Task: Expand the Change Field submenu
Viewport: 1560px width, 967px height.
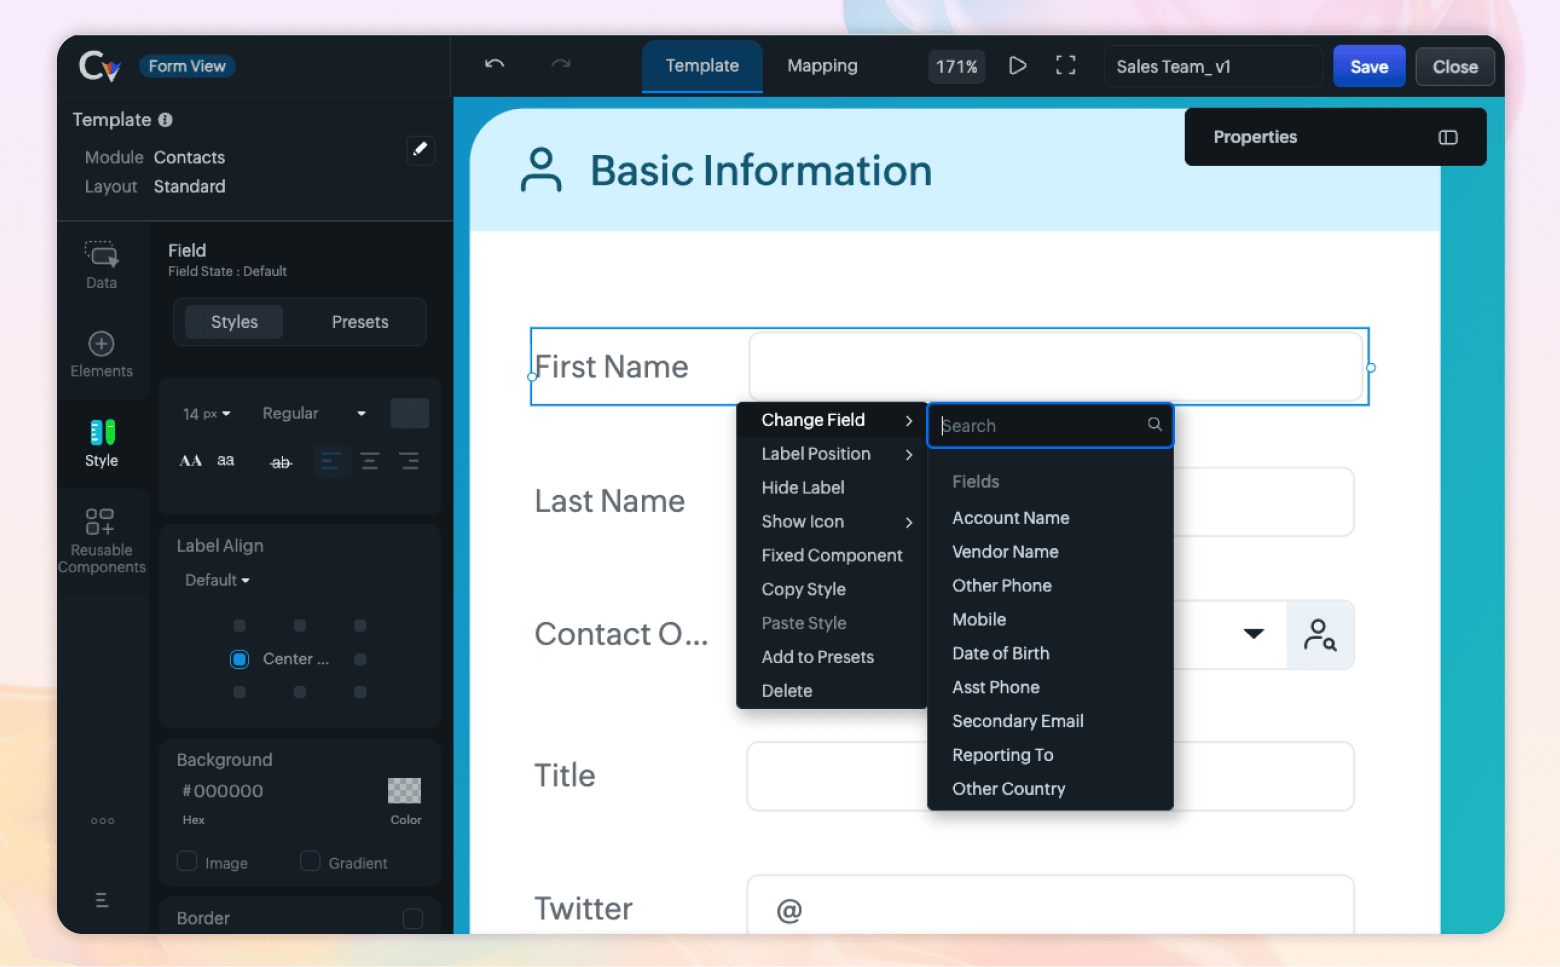Action: tap(832, 420)
